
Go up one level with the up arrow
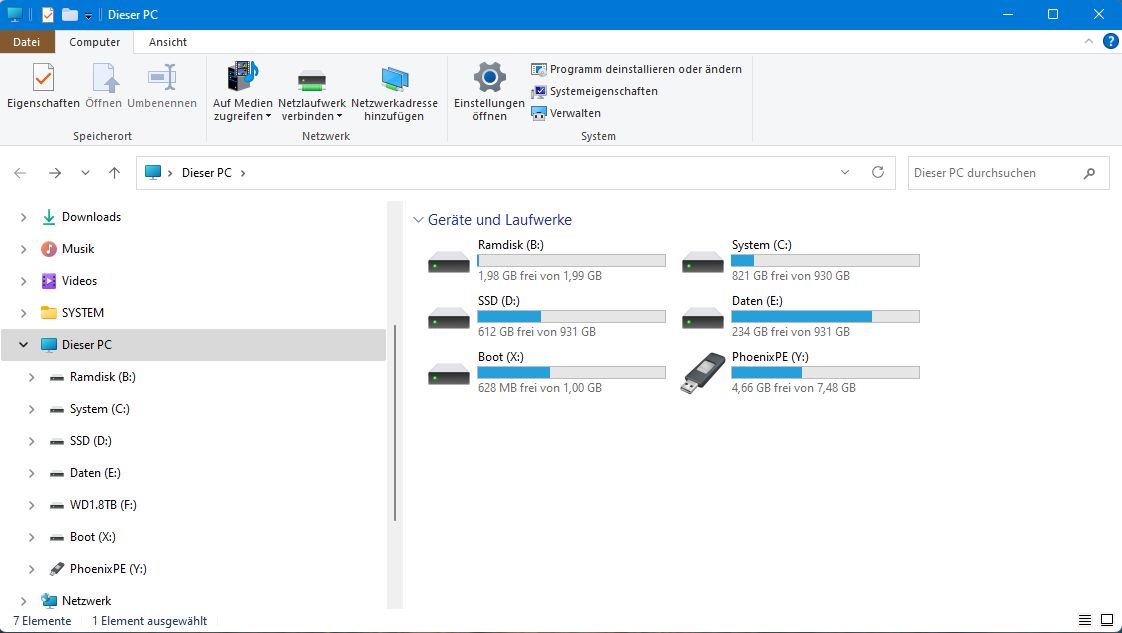coord(114,173)
